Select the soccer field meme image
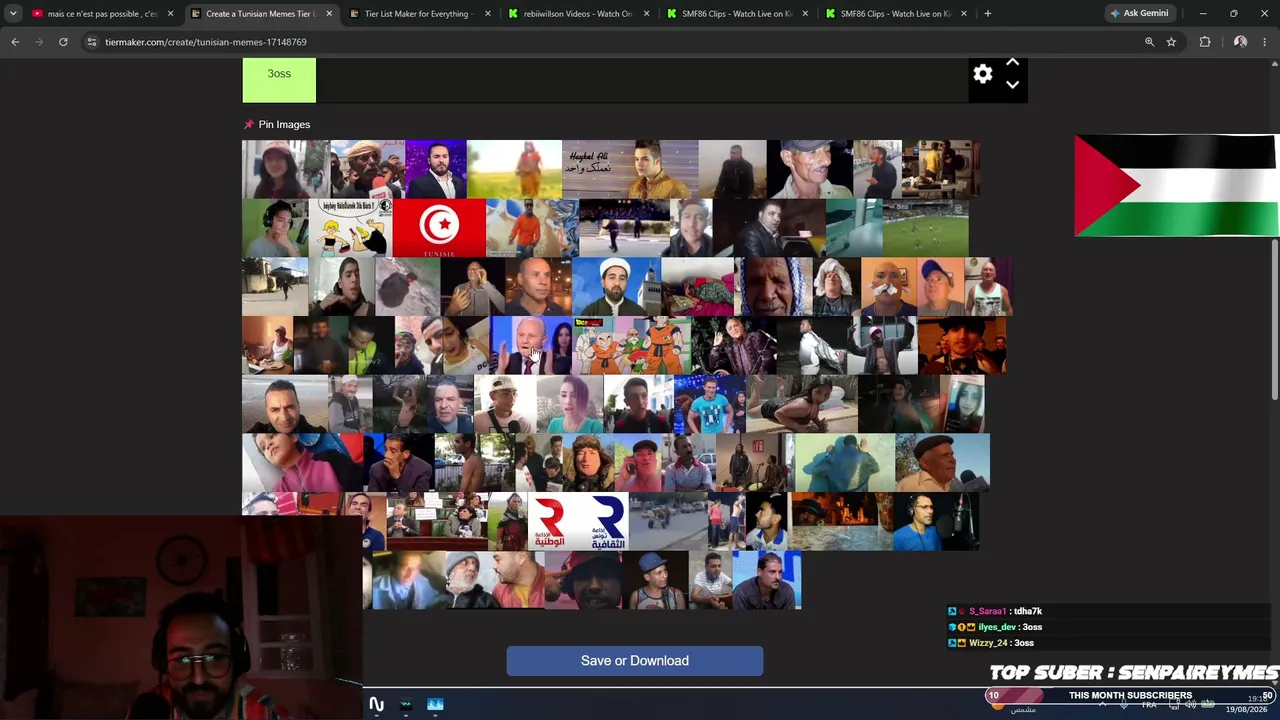Viewport: 1280px width, 720px height. click(x=926, y=227)
